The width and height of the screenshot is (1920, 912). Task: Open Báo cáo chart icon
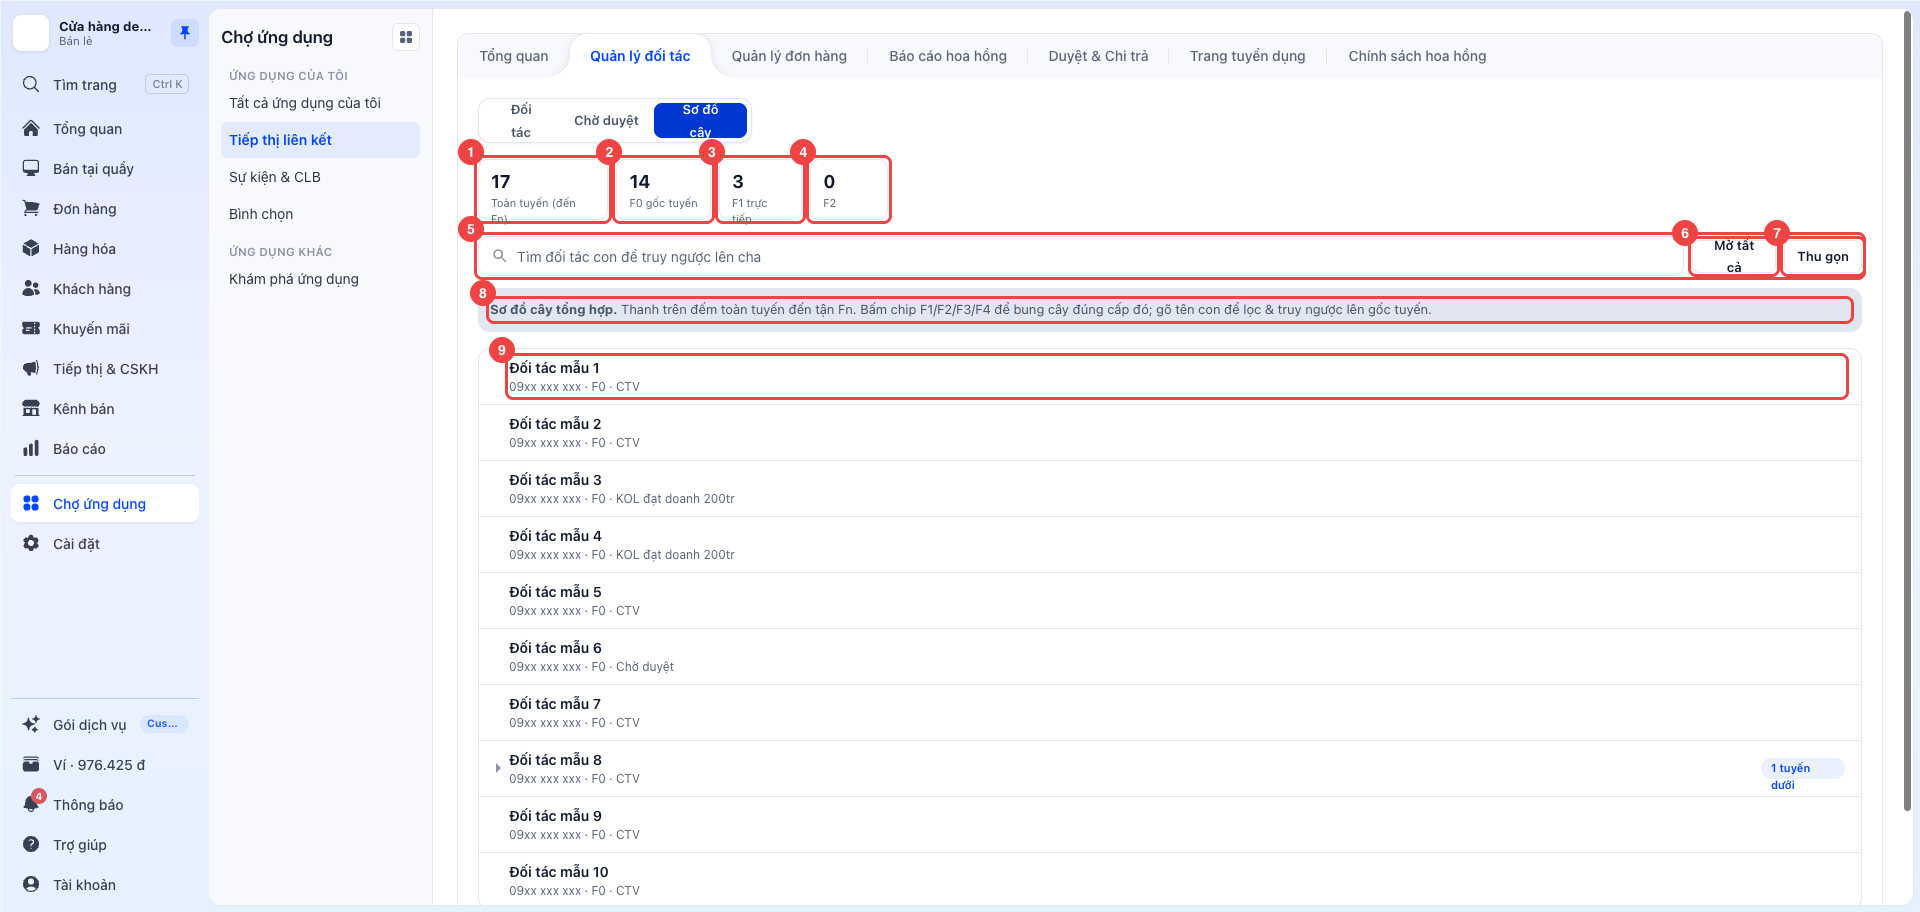31,449
